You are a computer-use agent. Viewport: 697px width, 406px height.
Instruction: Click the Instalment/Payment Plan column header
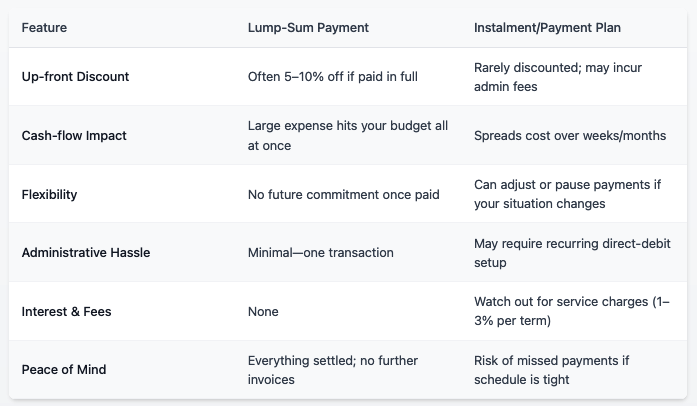coord(547,28)
